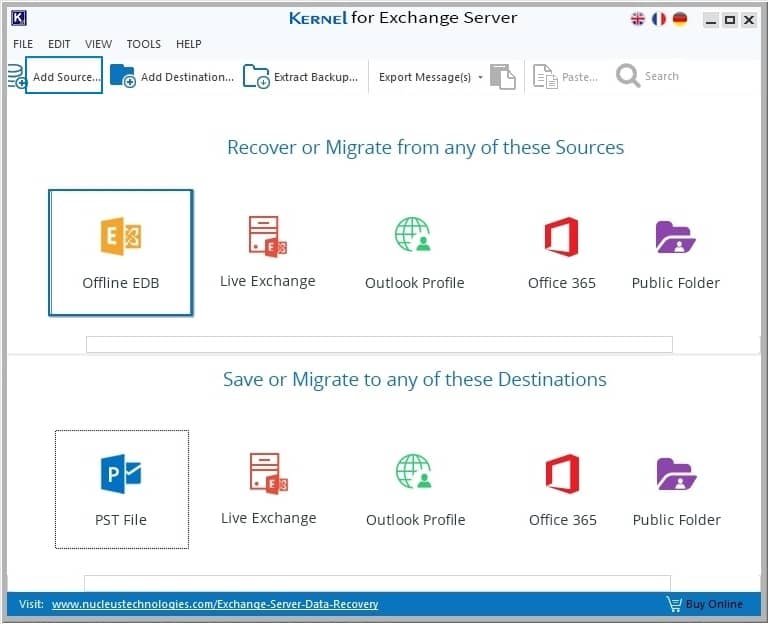Click Export Message(s) button
The height and width of the screenshot is (624, 768).
coord(425,77)
